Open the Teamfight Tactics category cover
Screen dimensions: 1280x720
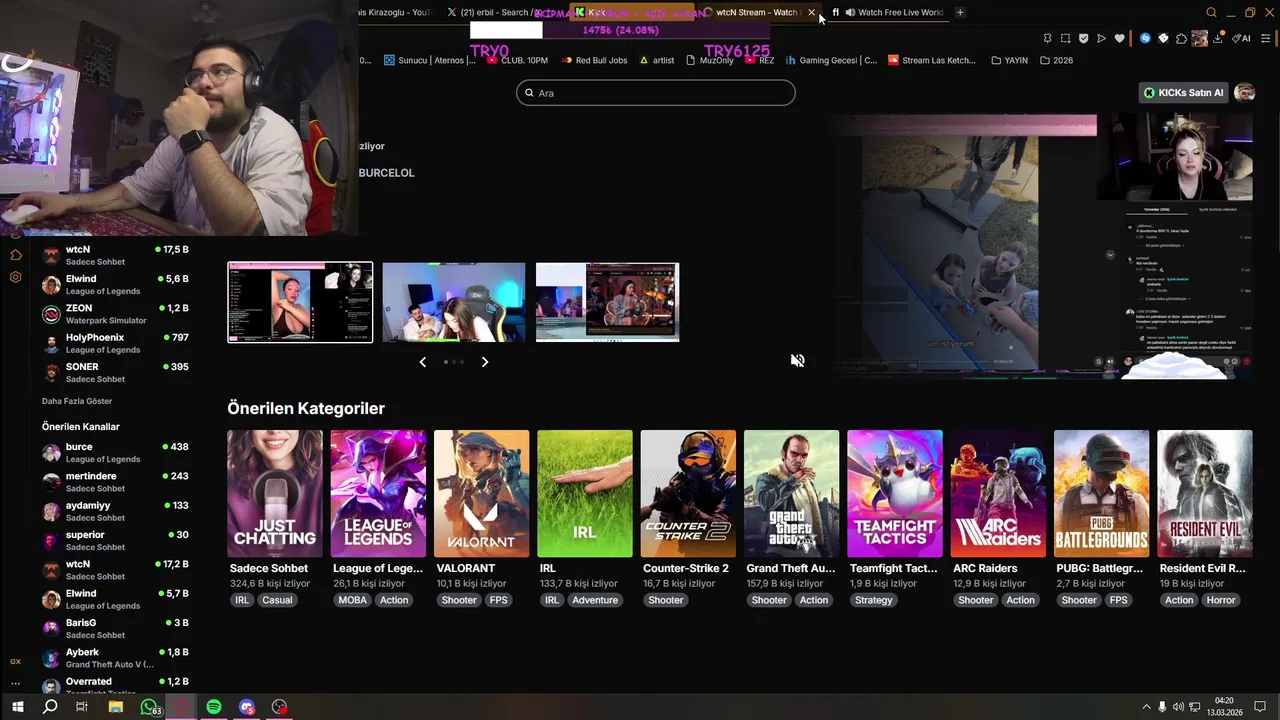point(895,493)
